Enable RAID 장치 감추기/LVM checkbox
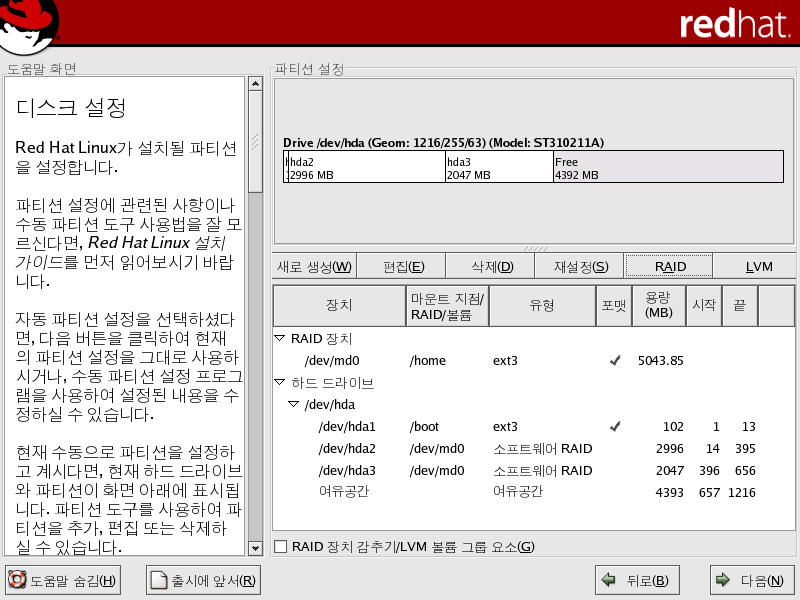Viewport: 800px width, 600px height. click(281, 546)
